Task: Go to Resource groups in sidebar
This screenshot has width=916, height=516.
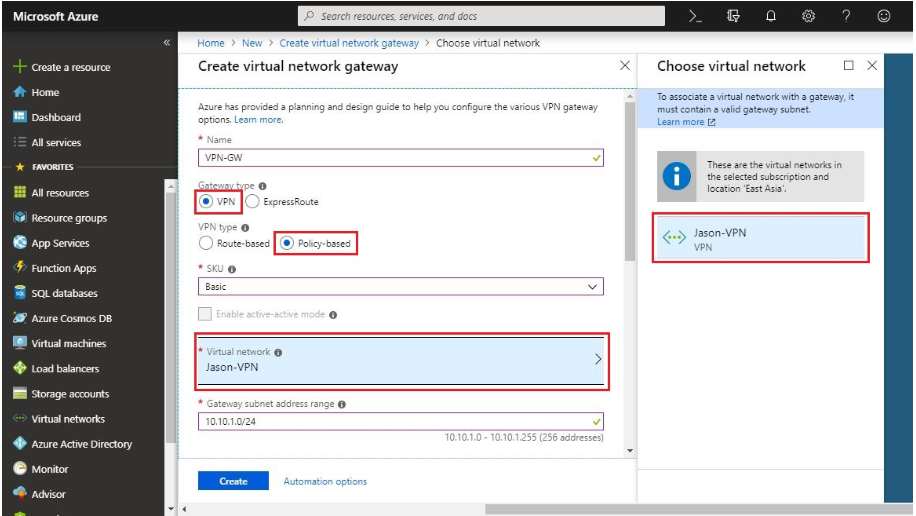Action: 68,218
